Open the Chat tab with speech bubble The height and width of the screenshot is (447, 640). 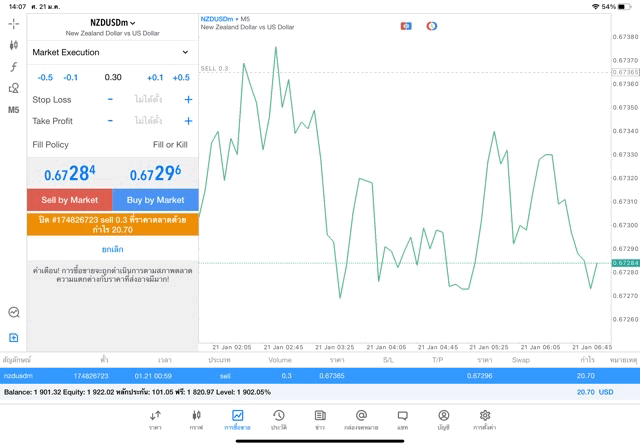pyautogui.click(x=402, y=420)
